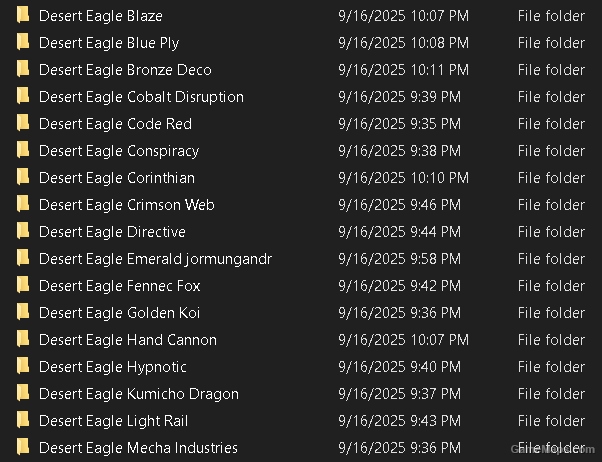Image resolution: width=602 pixels, height=462 pixels.
Task: Click the Desert Eagle Kumicho Dragon name
Action: (x=139, y=394)
